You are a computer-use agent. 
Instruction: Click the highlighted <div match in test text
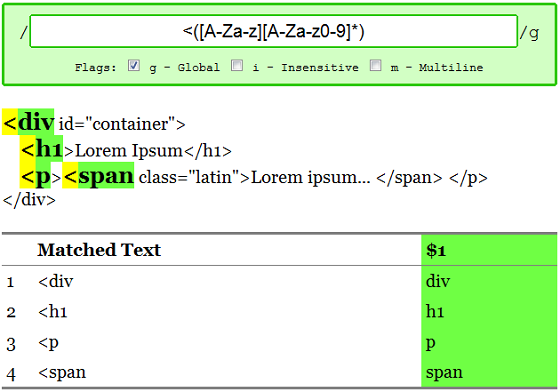(x=28, y=122)
